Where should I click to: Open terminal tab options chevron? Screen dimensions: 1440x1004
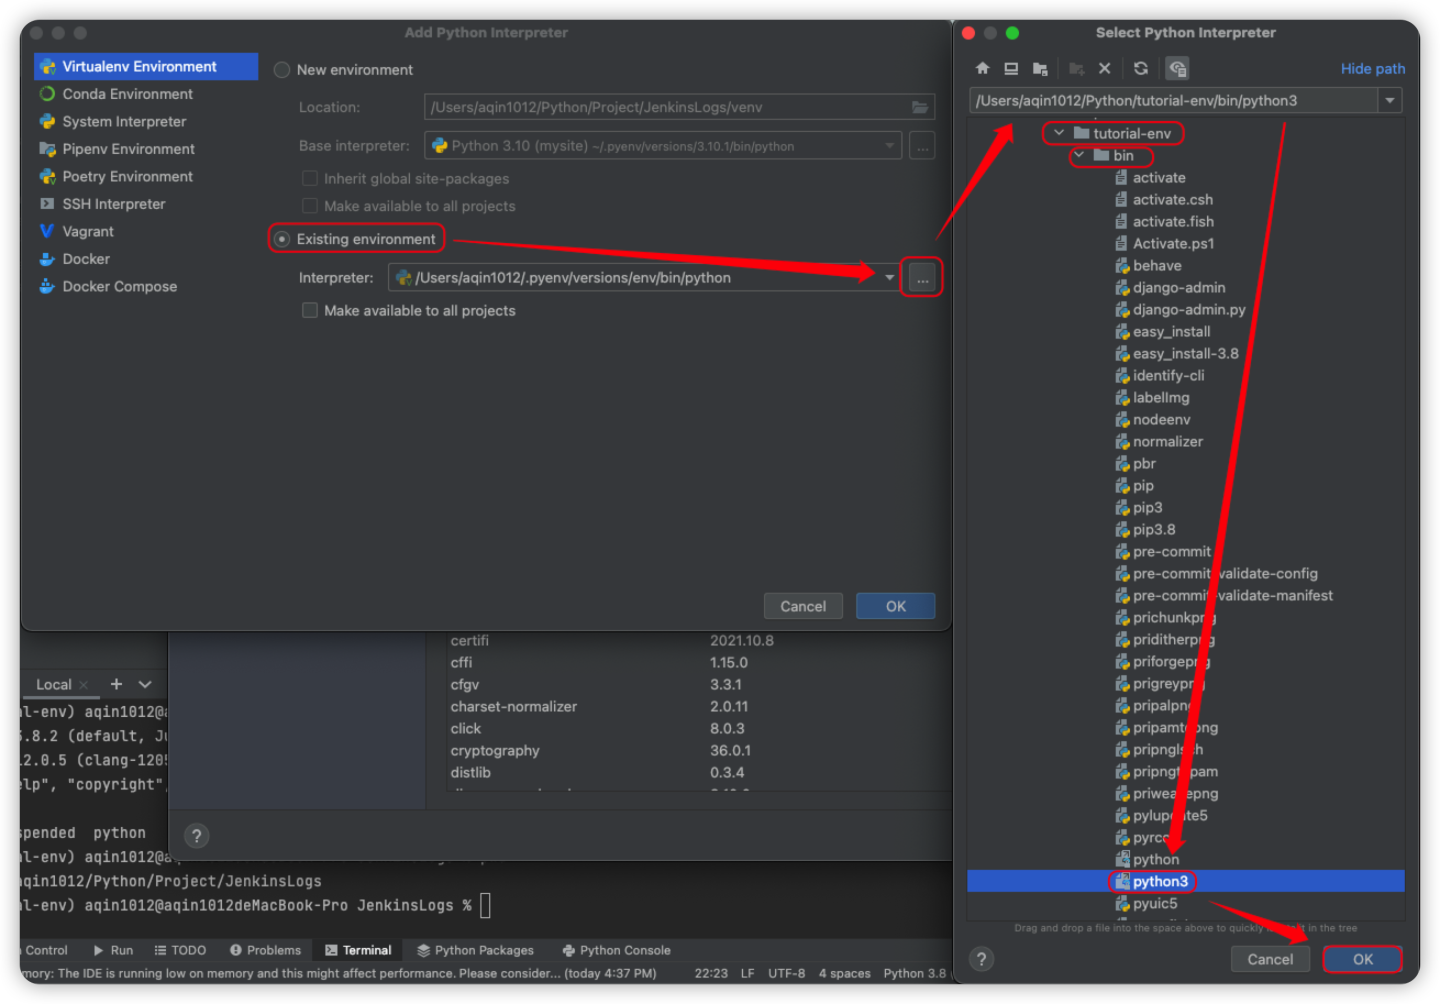[x=145, y=684]
